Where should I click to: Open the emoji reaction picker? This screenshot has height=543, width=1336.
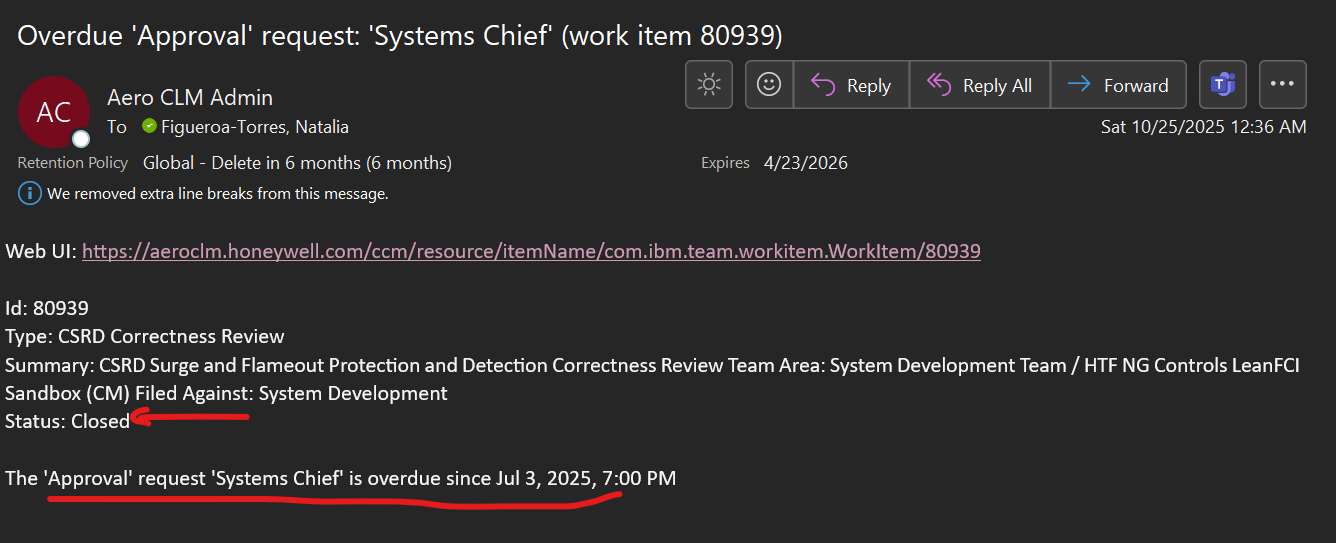point(769,85)
